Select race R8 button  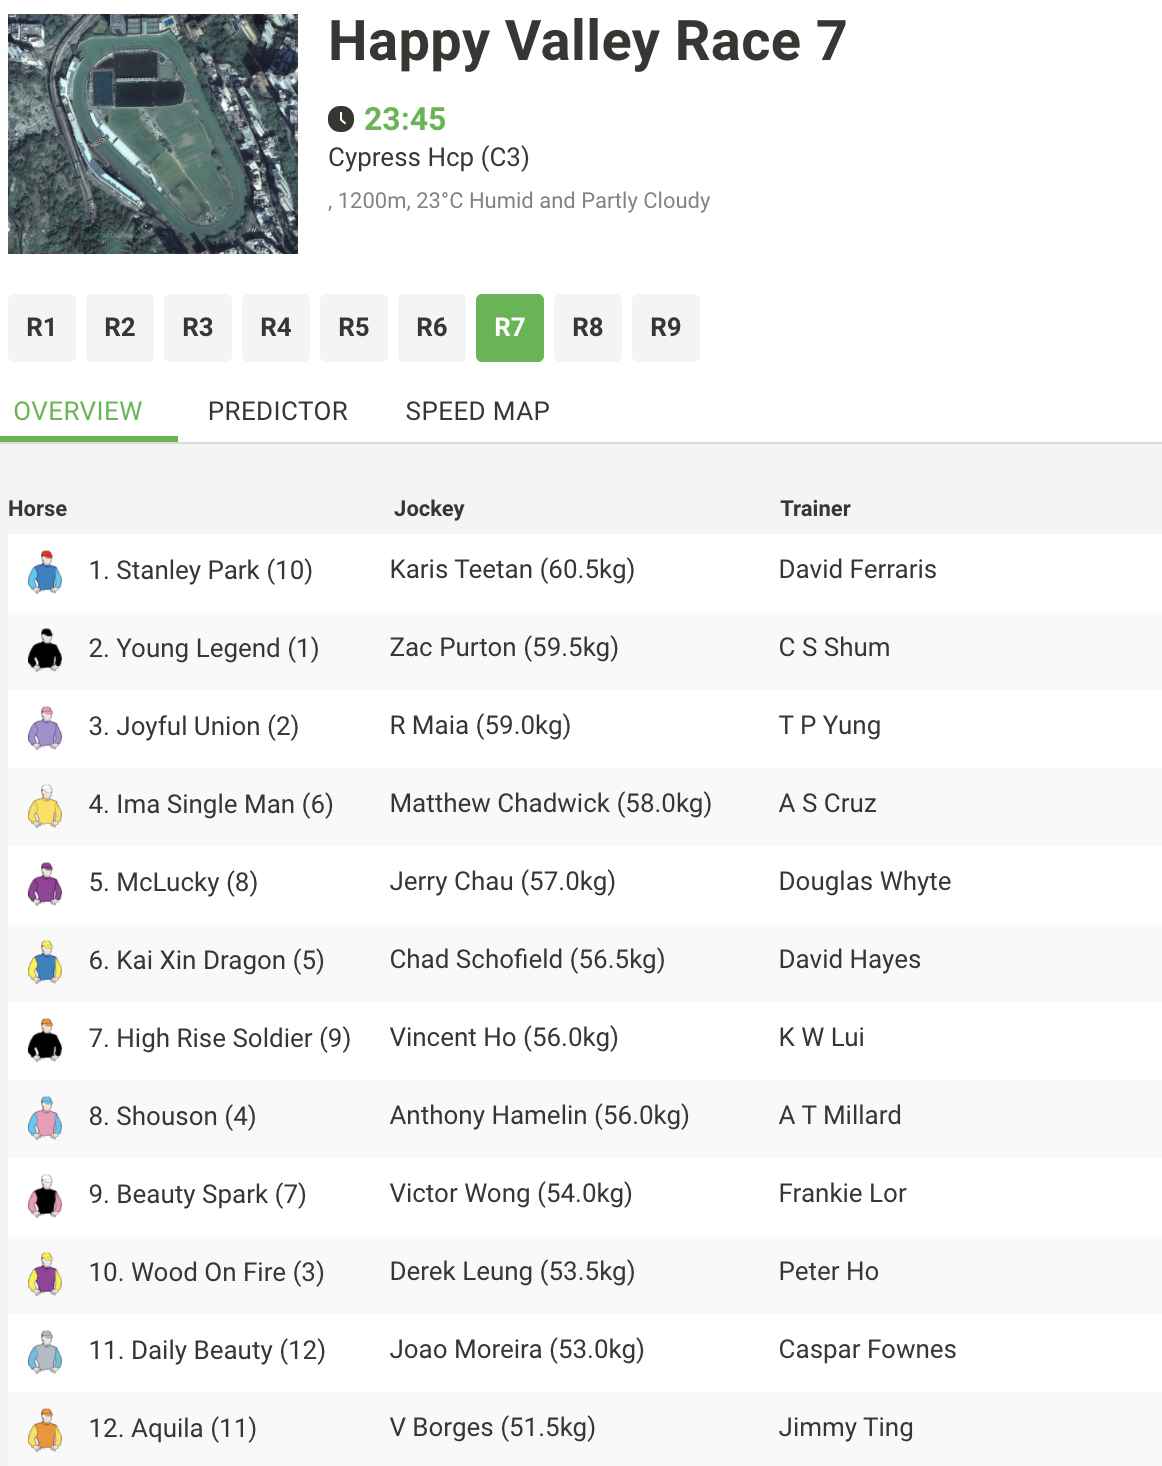coord(588,327)
